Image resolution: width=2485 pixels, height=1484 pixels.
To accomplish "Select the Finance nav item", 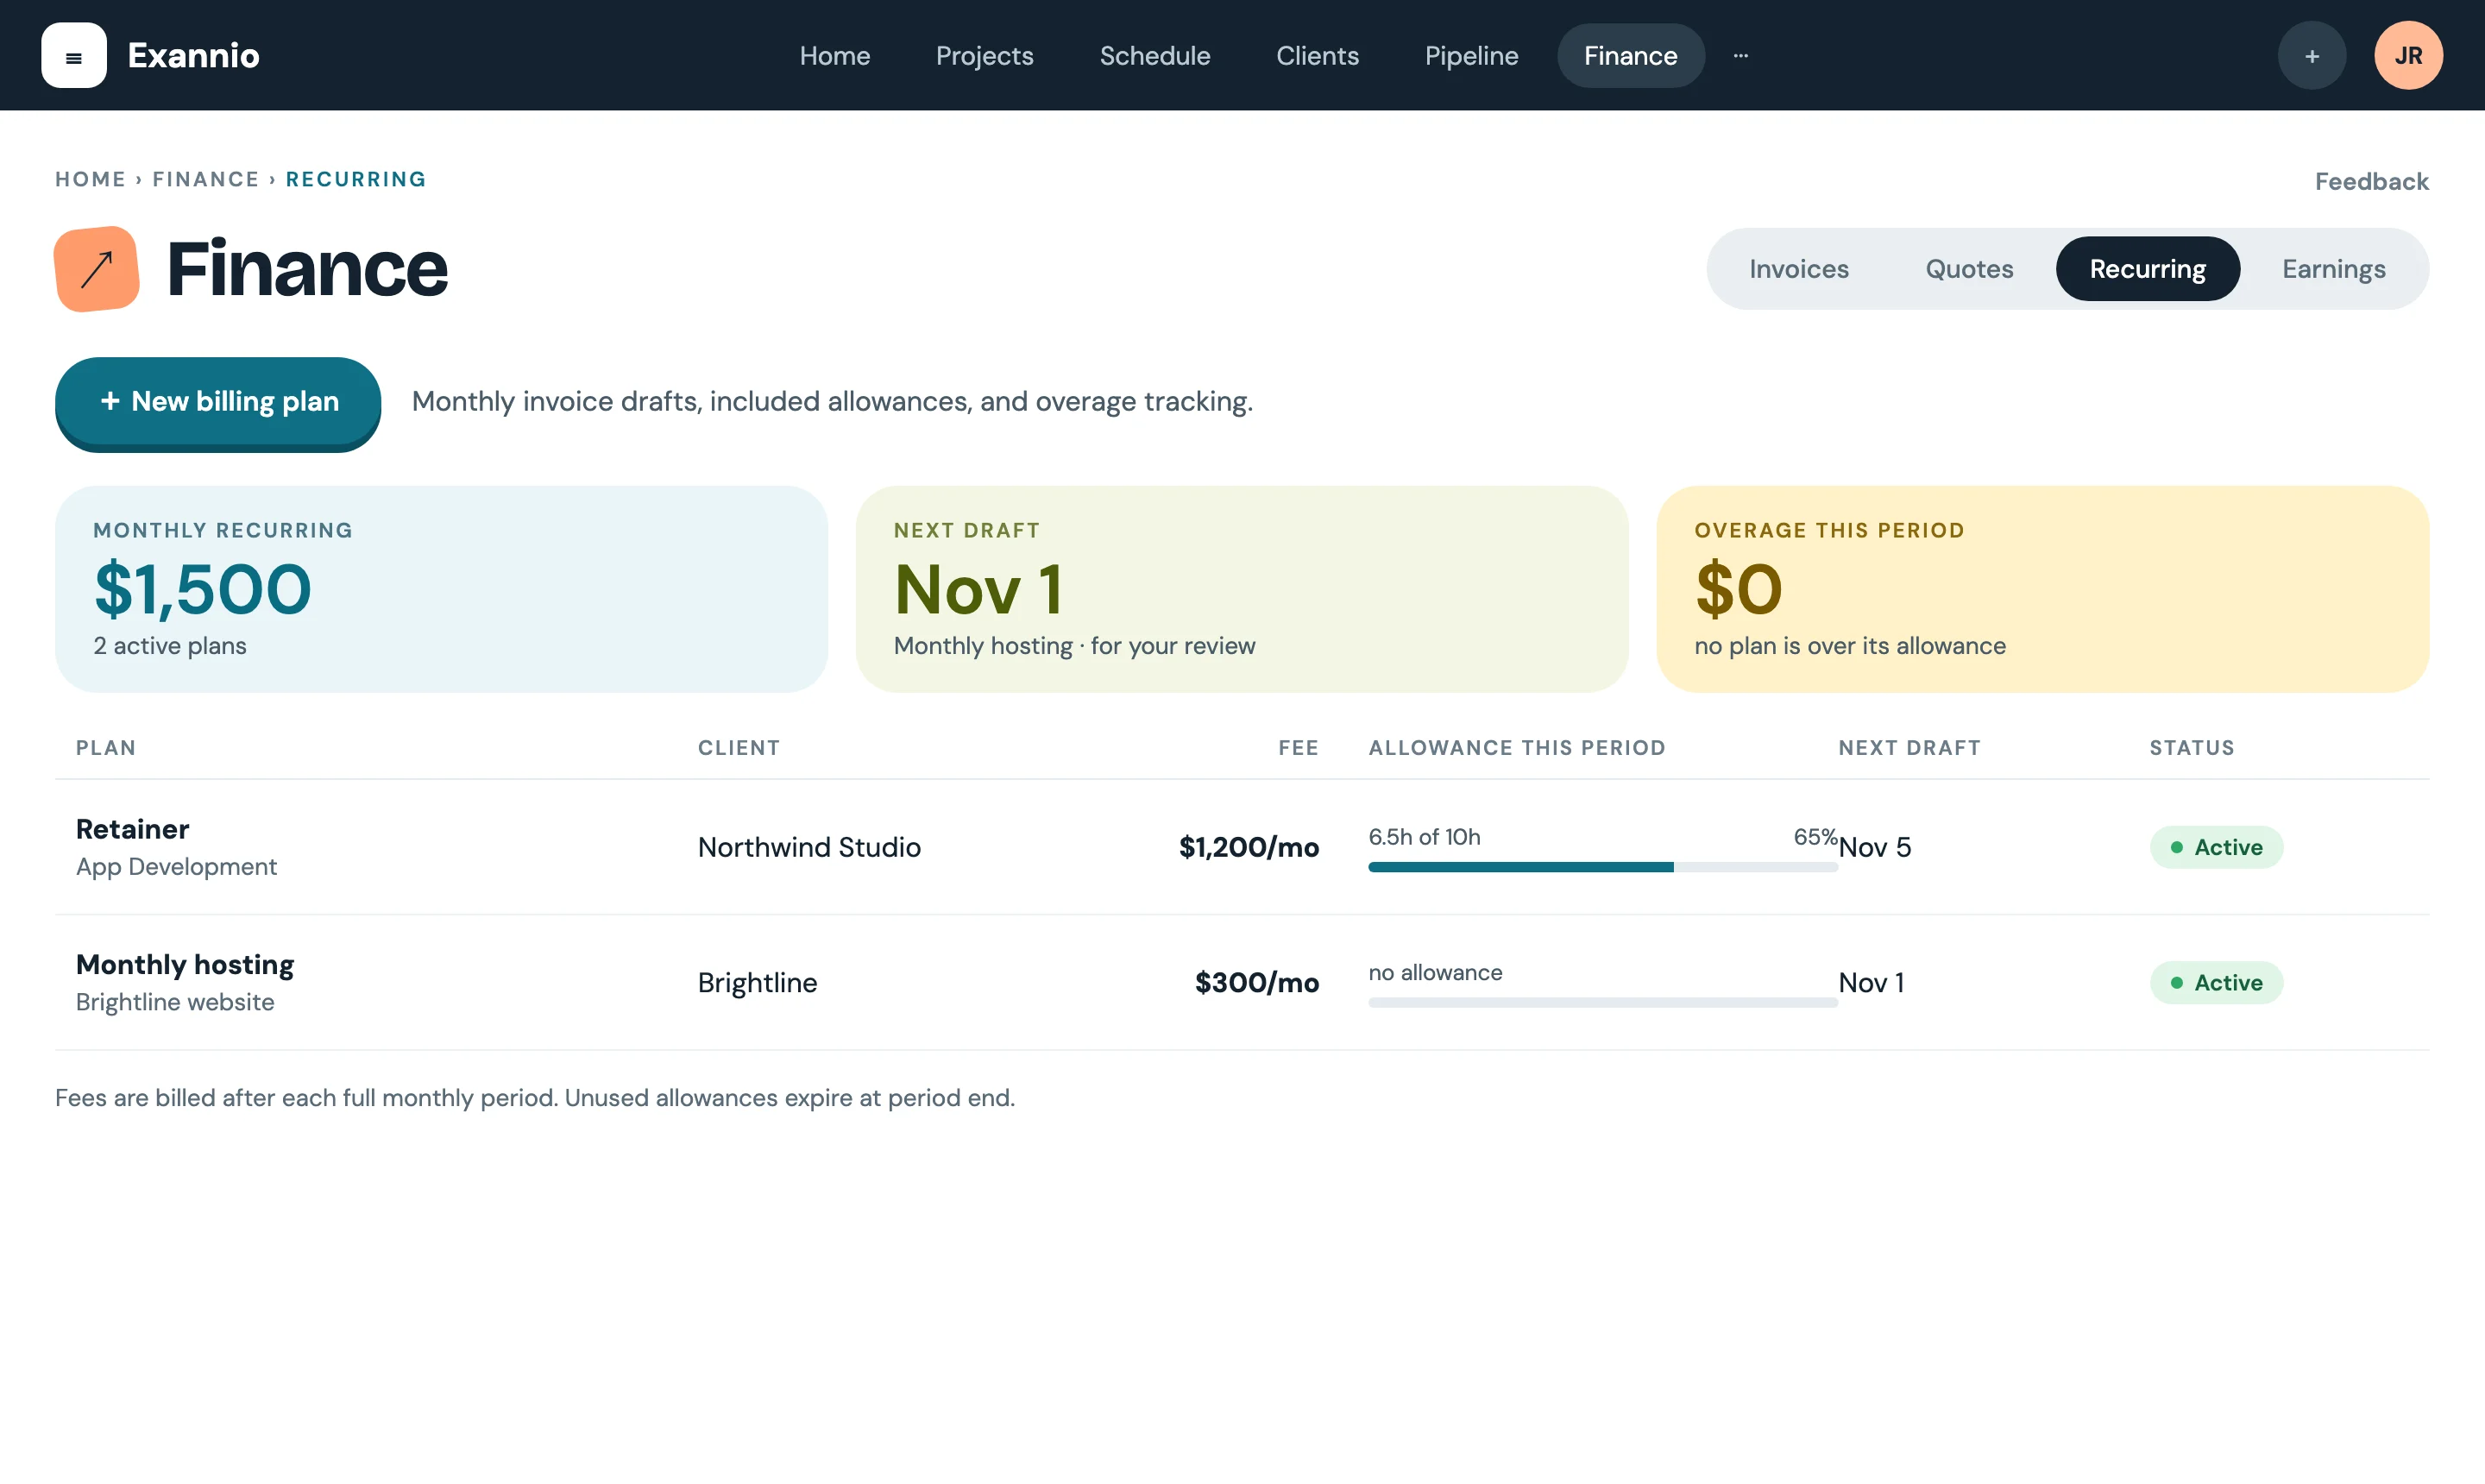I will [x=1630, y=55].
